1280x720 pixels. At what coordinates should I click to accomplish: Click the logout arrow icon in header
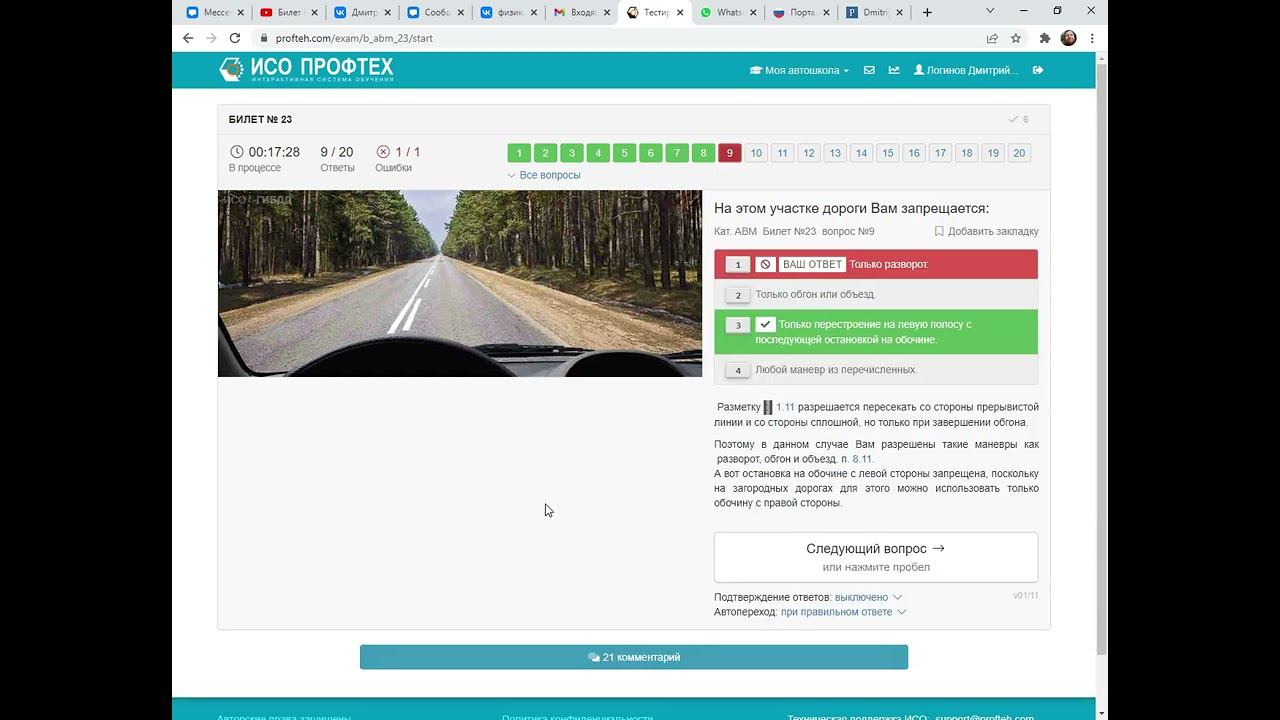(1038, 70)
